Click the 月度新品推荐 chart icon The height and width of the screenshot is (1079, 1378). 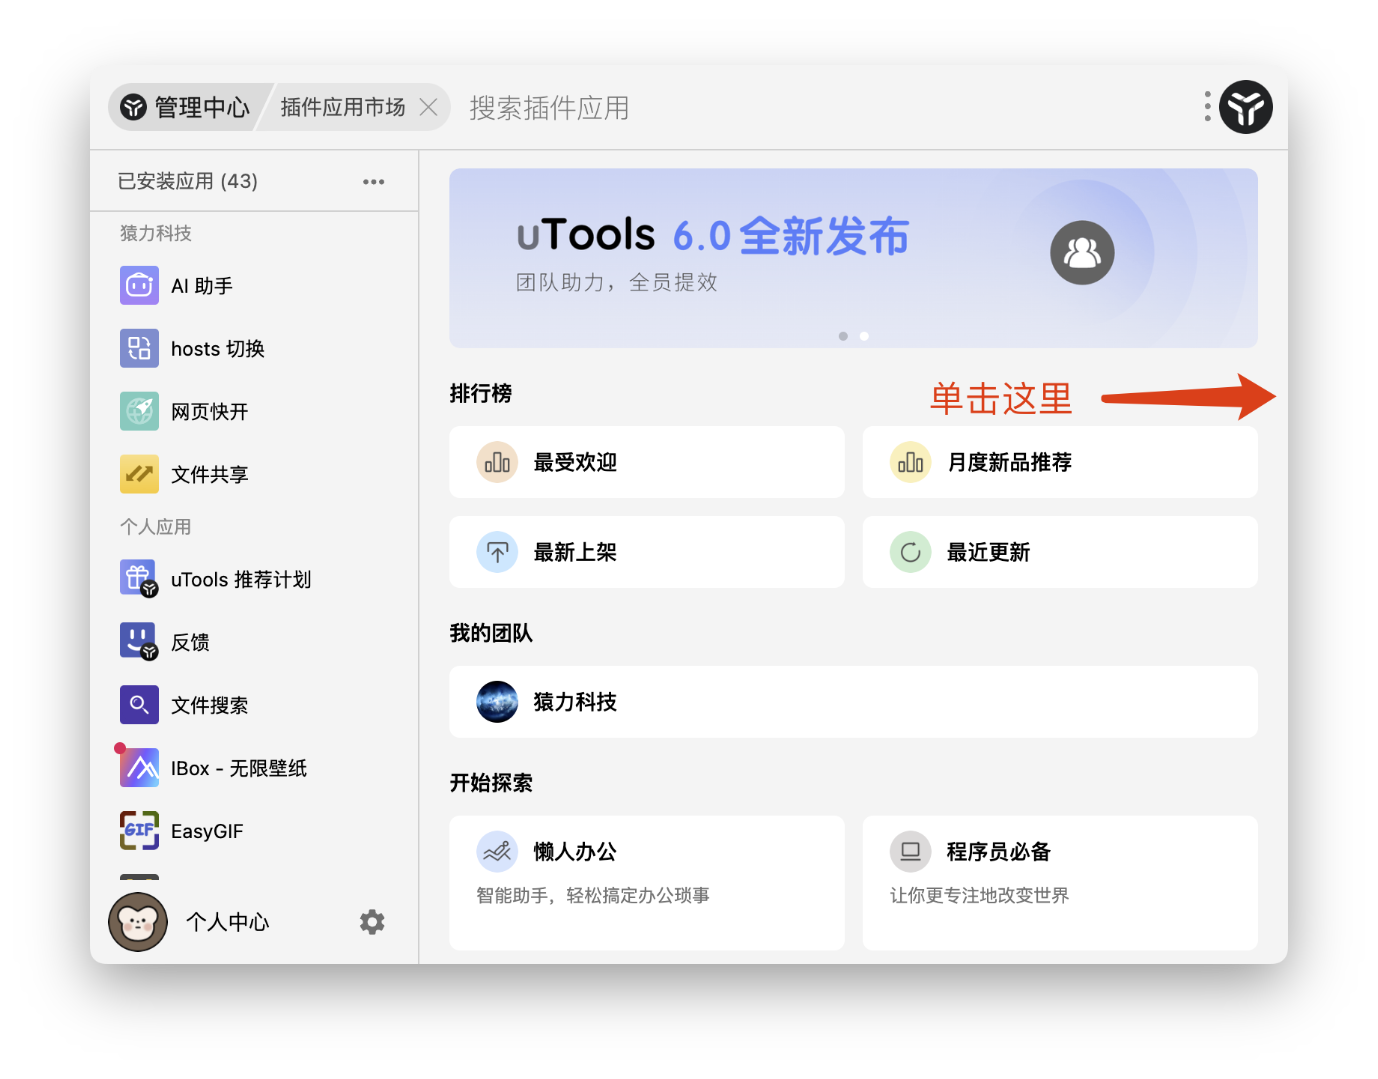coord(910,462)
